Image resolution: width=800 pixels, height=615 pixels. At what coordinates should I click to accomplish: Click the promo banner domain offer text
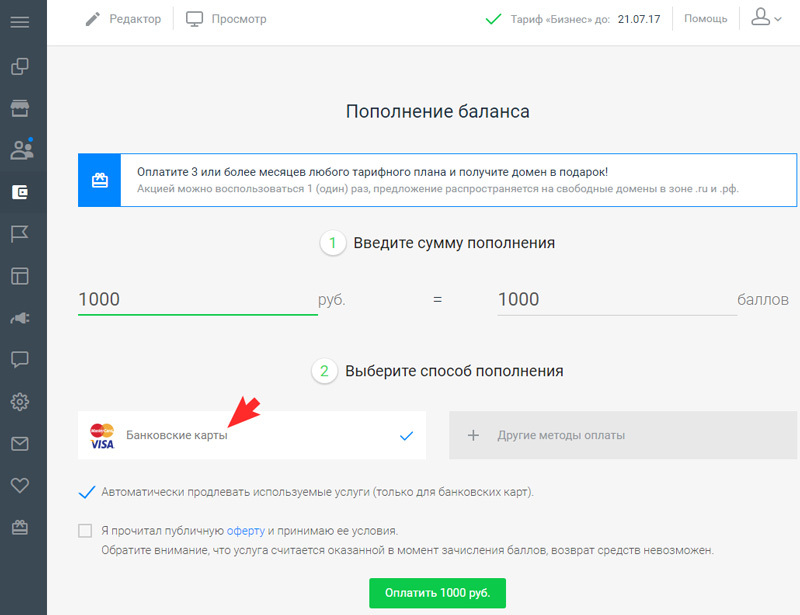372,172
